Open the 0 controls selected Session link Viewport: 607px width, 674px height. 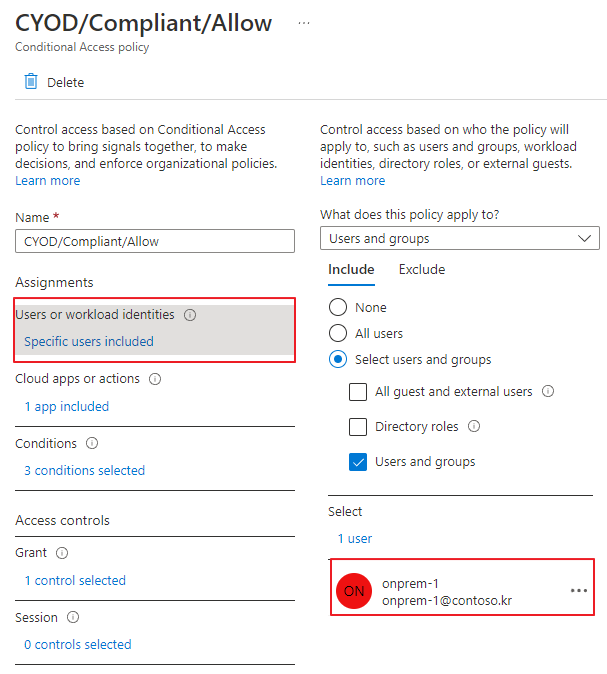pos(78,644)
